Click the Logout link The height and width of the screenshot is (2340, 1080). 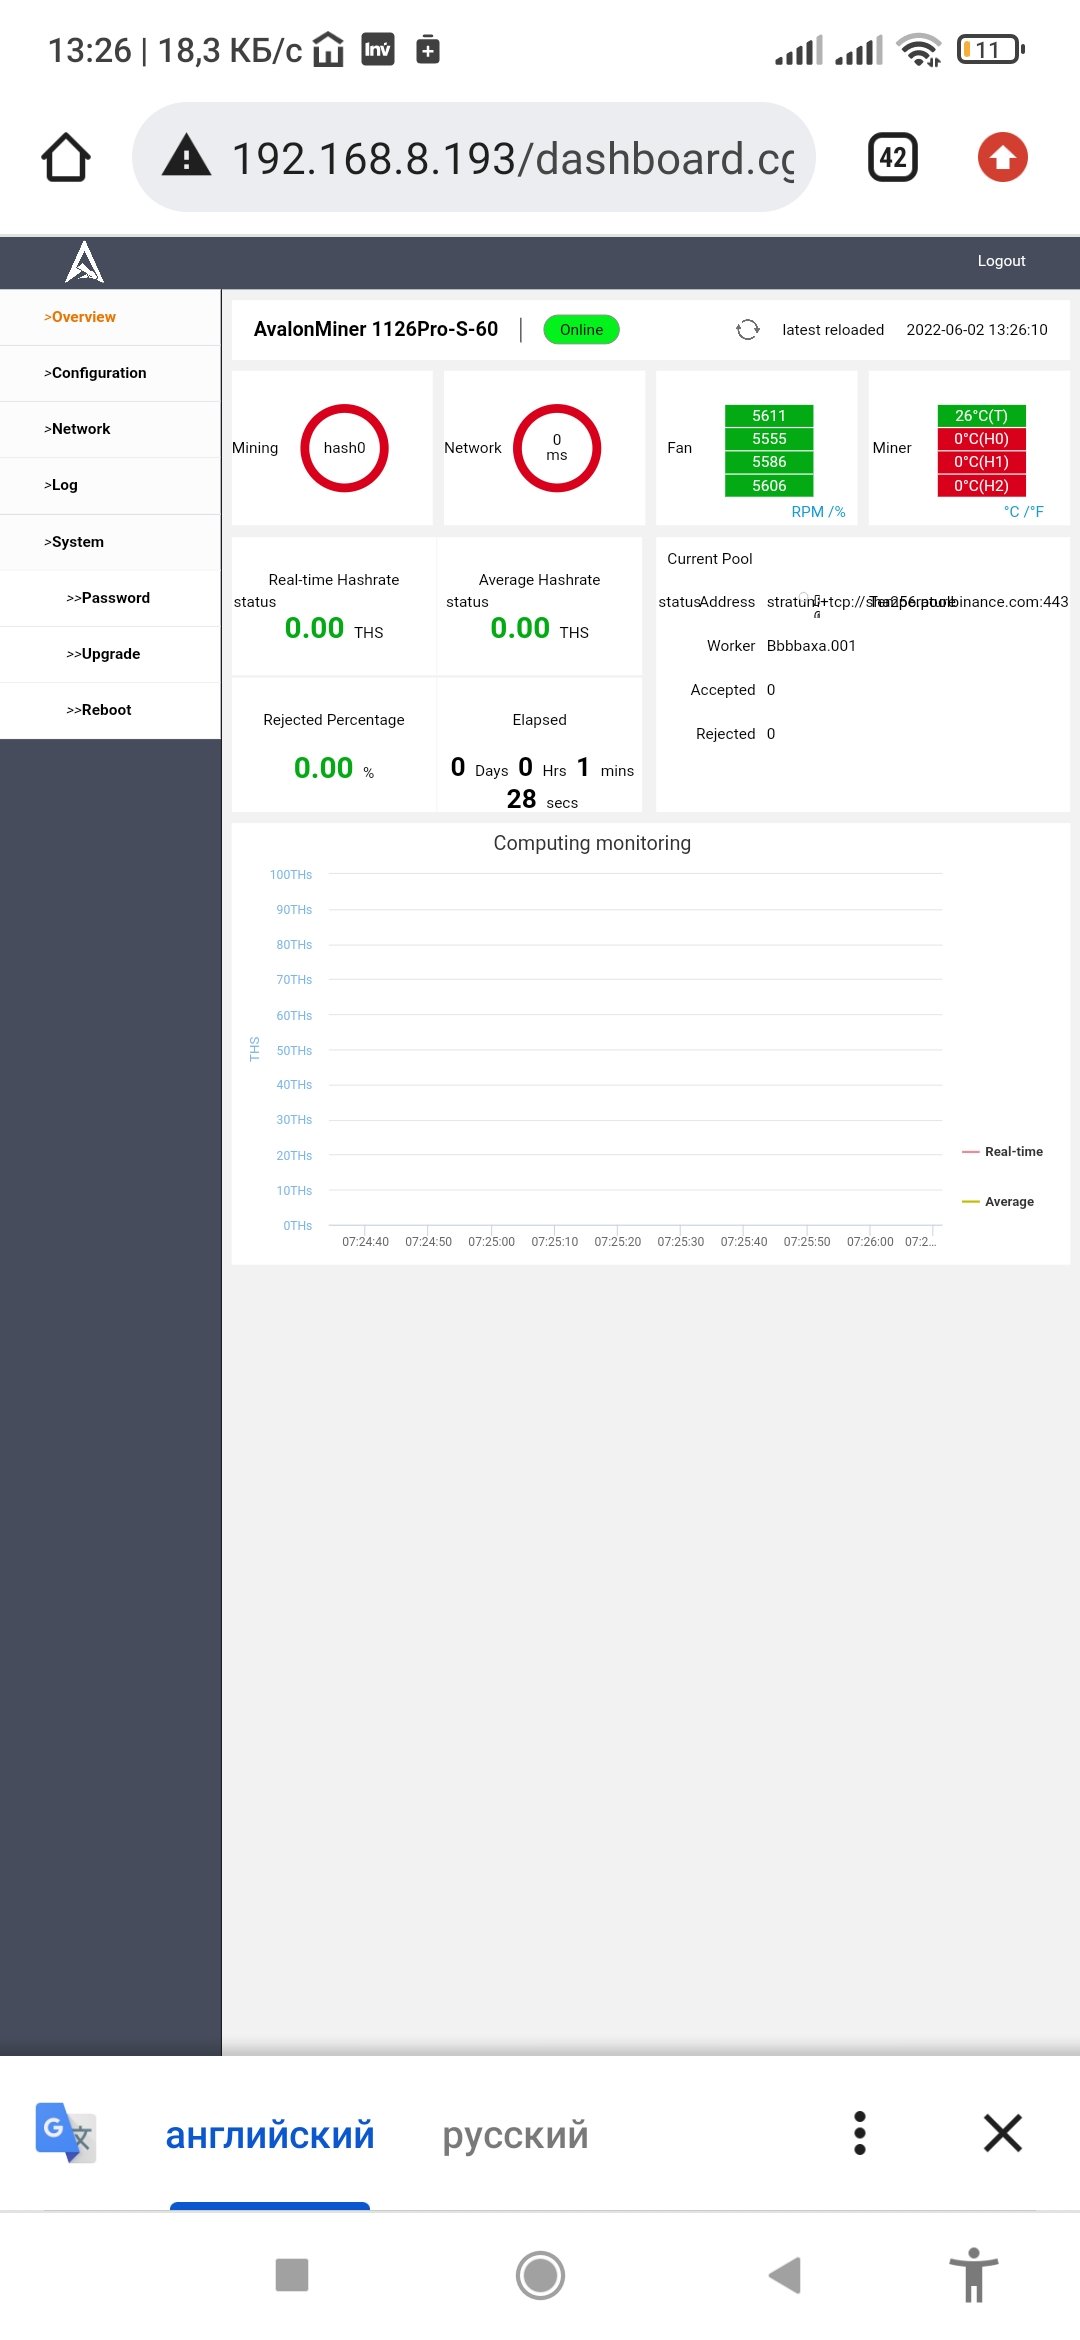pyautogui.click(x=1001, y=261)
